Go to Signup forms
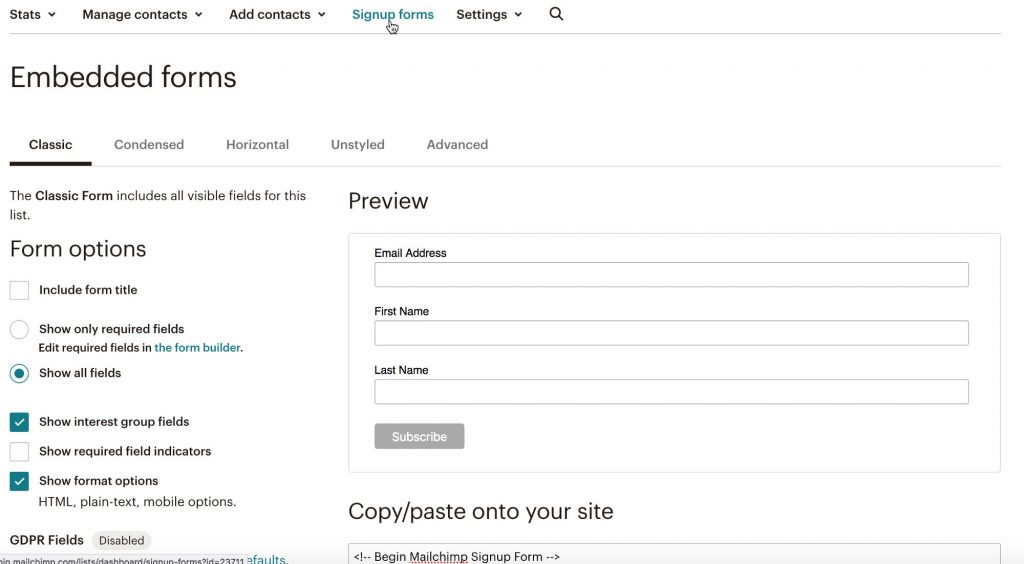The image size is (1024, 564). pyautogui.click(x=392, y=15)
